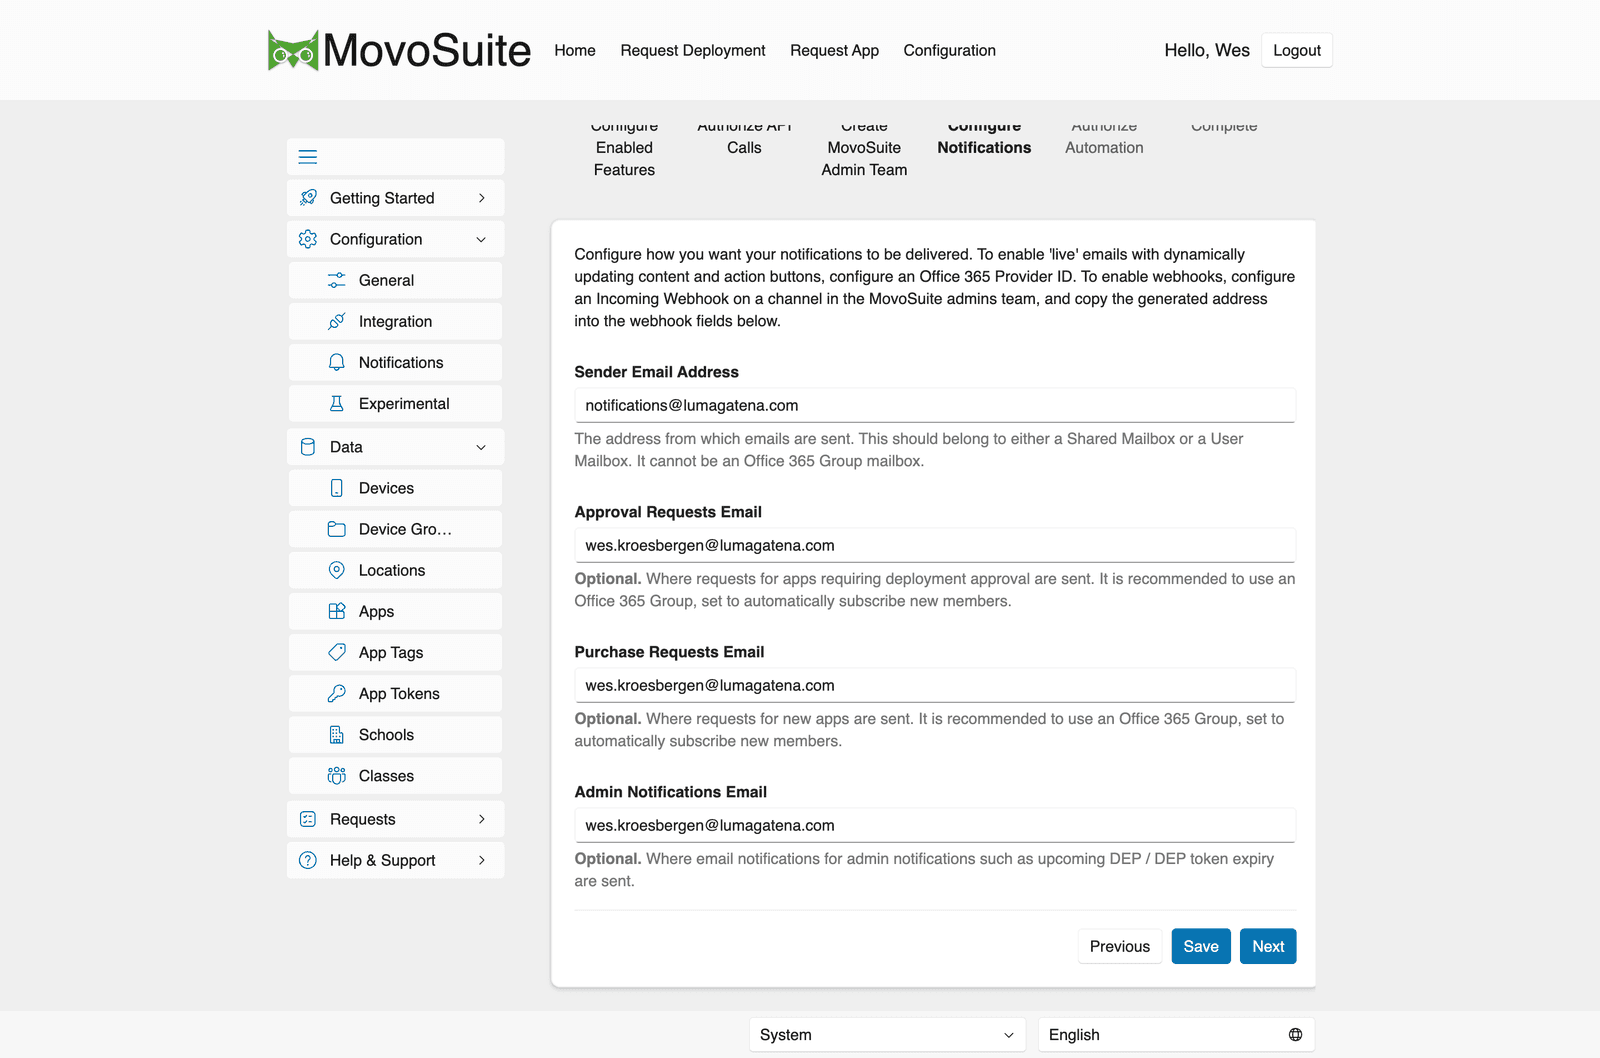Viewport: 1600px width, 1058px height.
Task: Open Home in top navigation
Action: click(575, 50)
